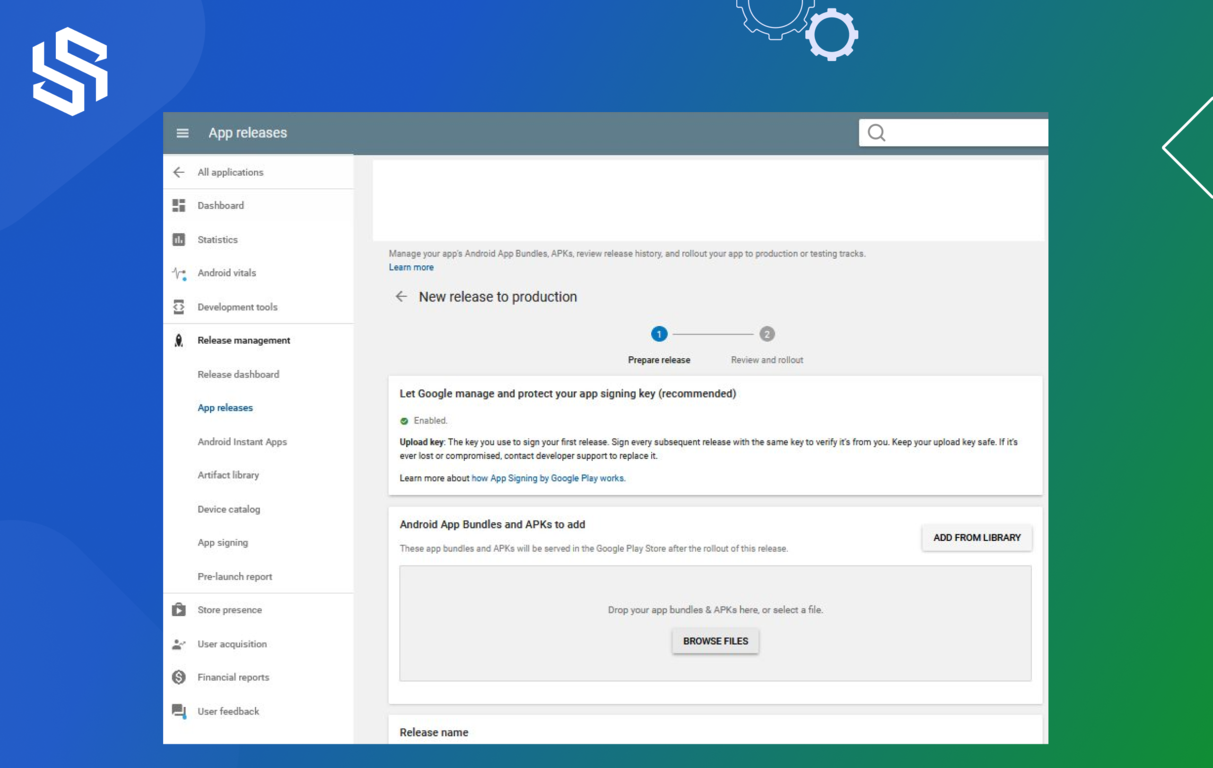Screen dimensions: 1213x768
Task: Click the app bundle drop zone text
Action: [x=715, y=610]
